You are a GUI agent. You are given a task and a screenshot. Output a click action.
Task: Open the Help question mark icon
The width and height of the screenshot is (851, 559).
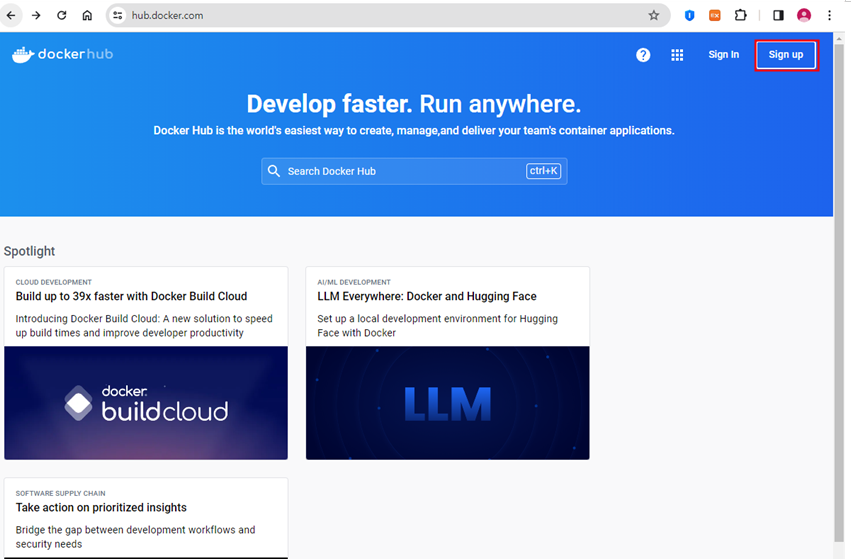click(x=643, y=55)
